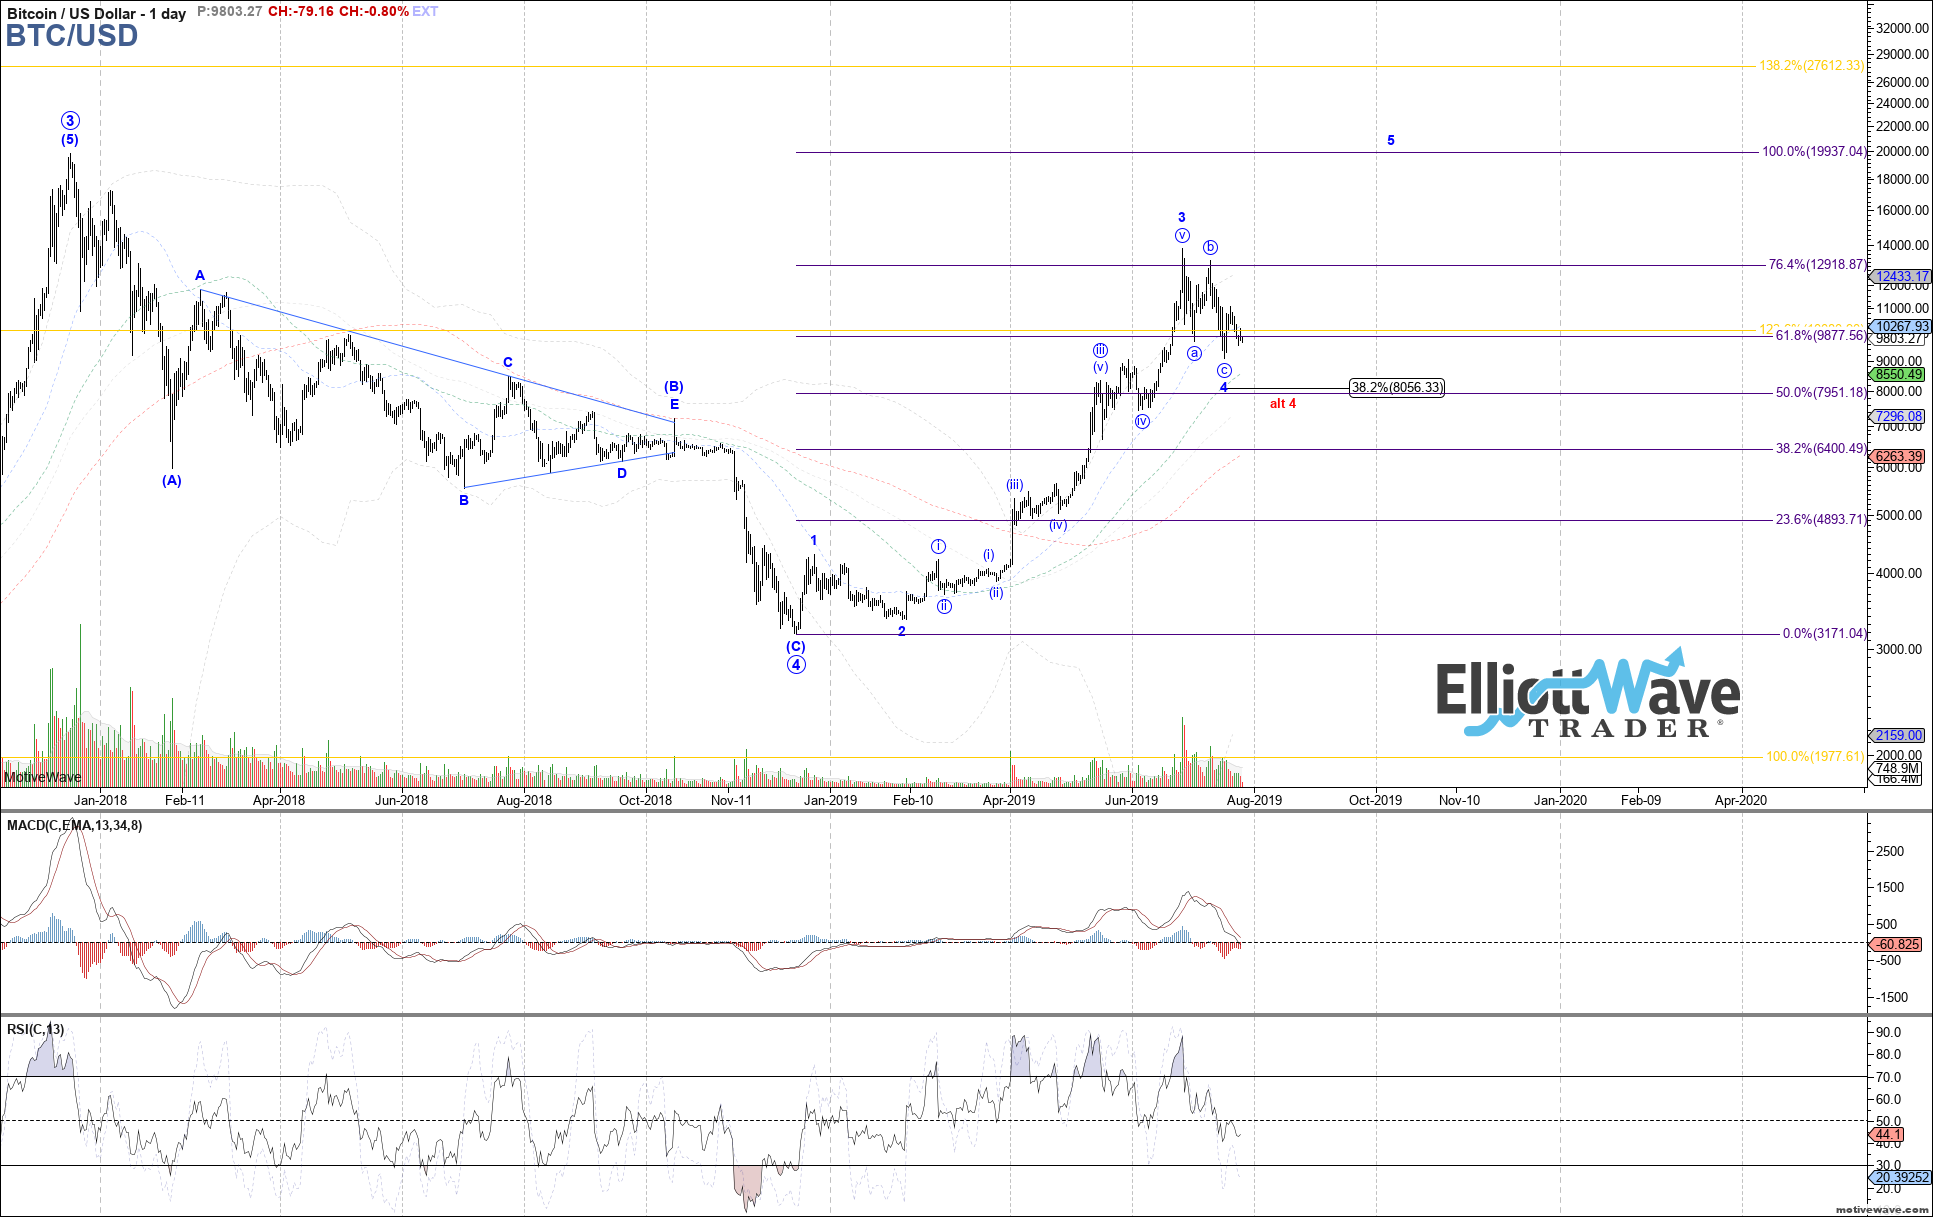Screen dimensions: 1933x1217
Task: Select the large BTC/USD symbol label
Action: 71,36
